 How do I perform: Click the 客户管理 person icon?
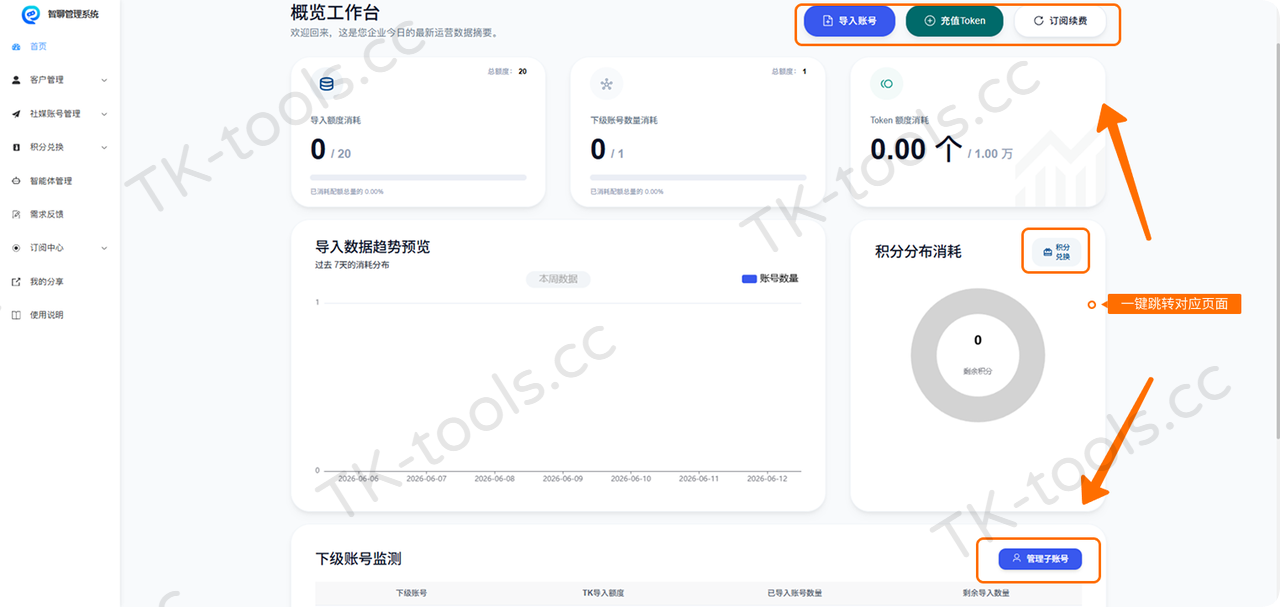pos(16,80)
